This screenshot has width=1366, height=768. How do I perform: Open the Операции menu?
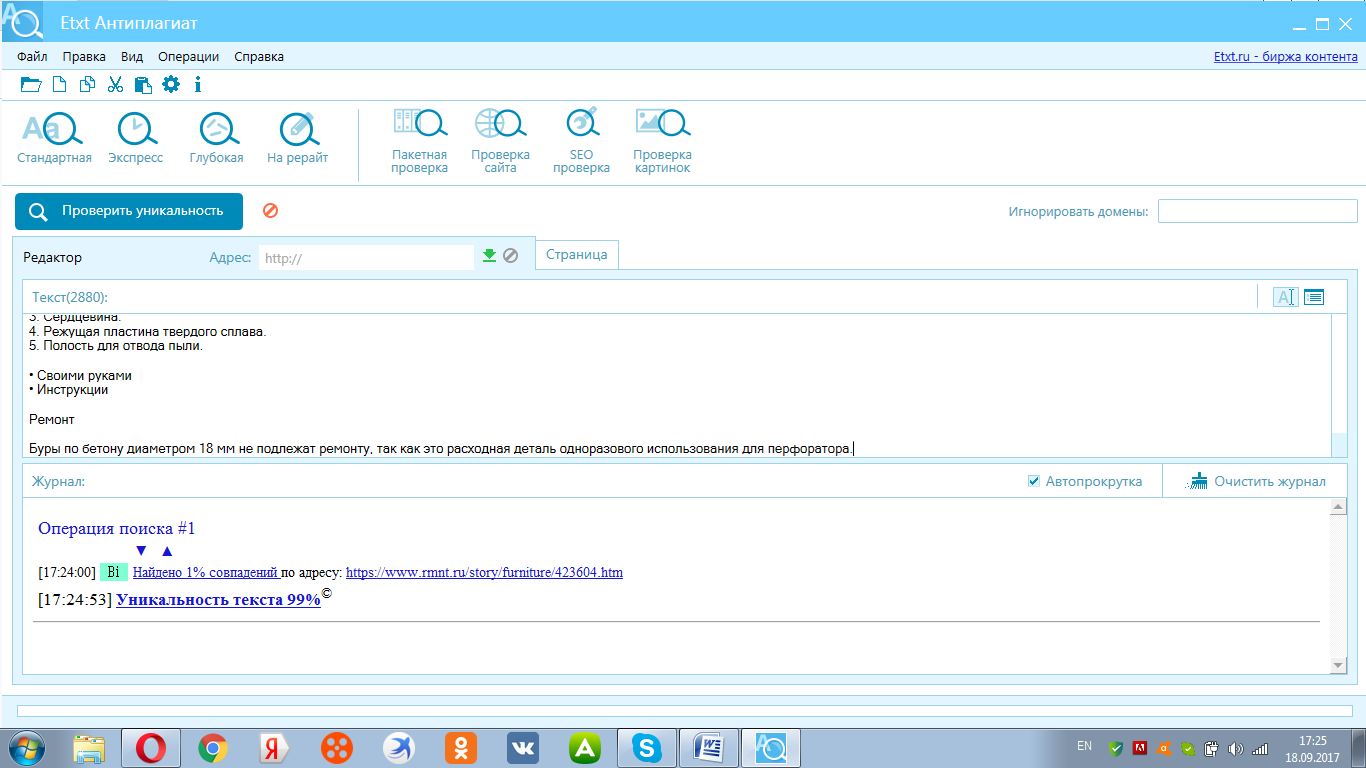pos(188,57)
